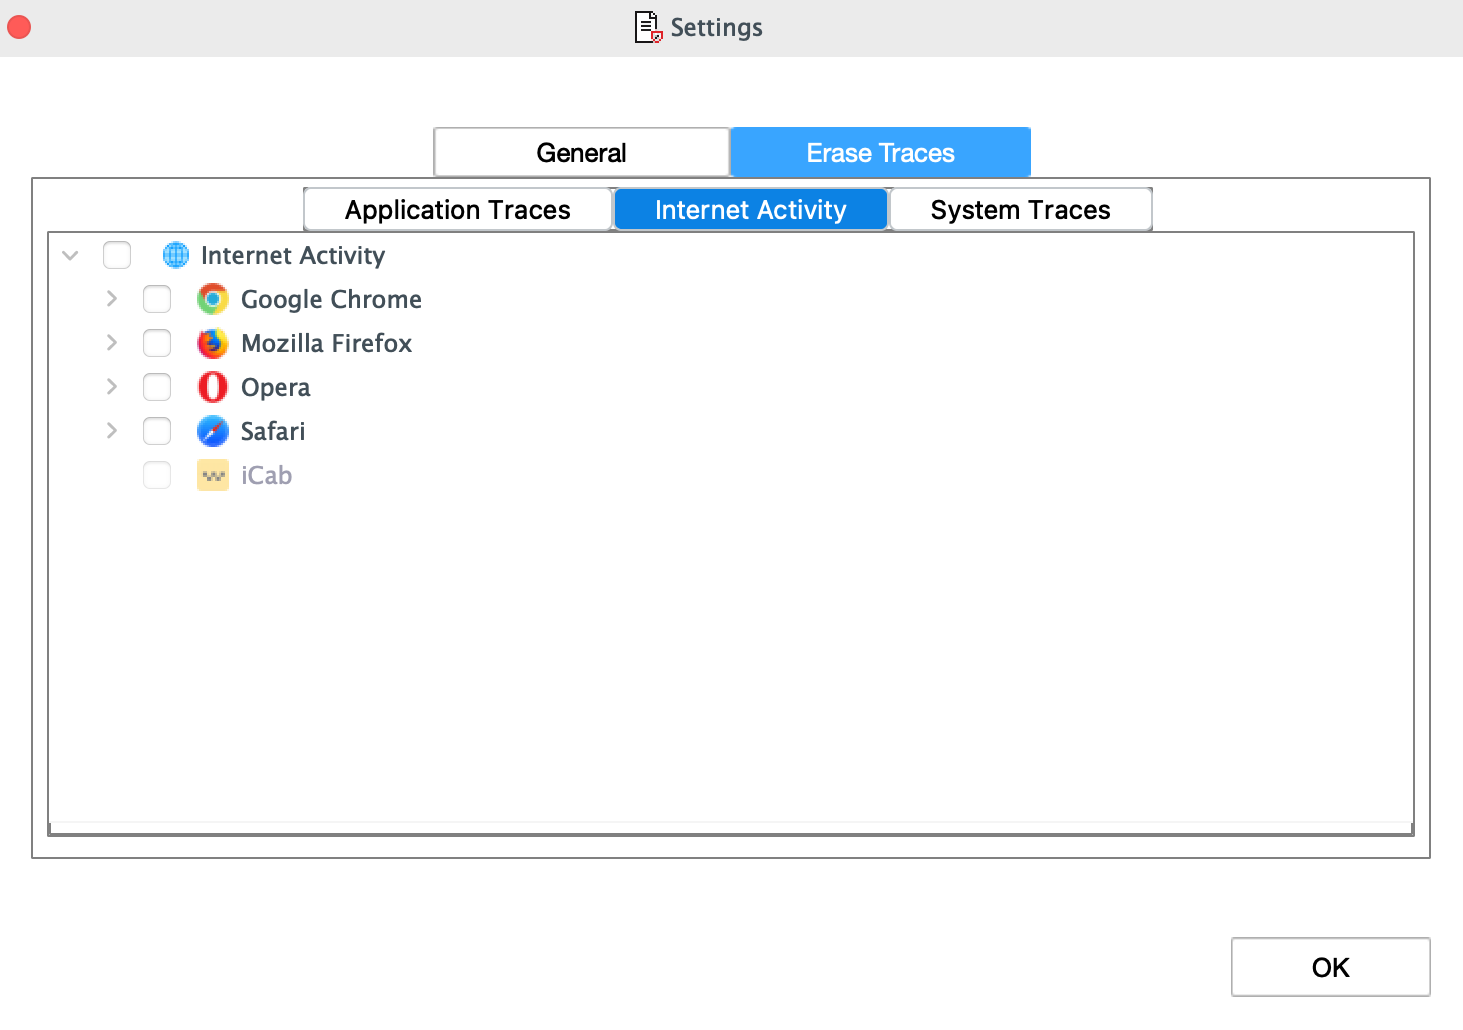Toggle the Opera checkbox
The image size is (1463, 1030).
157,387
